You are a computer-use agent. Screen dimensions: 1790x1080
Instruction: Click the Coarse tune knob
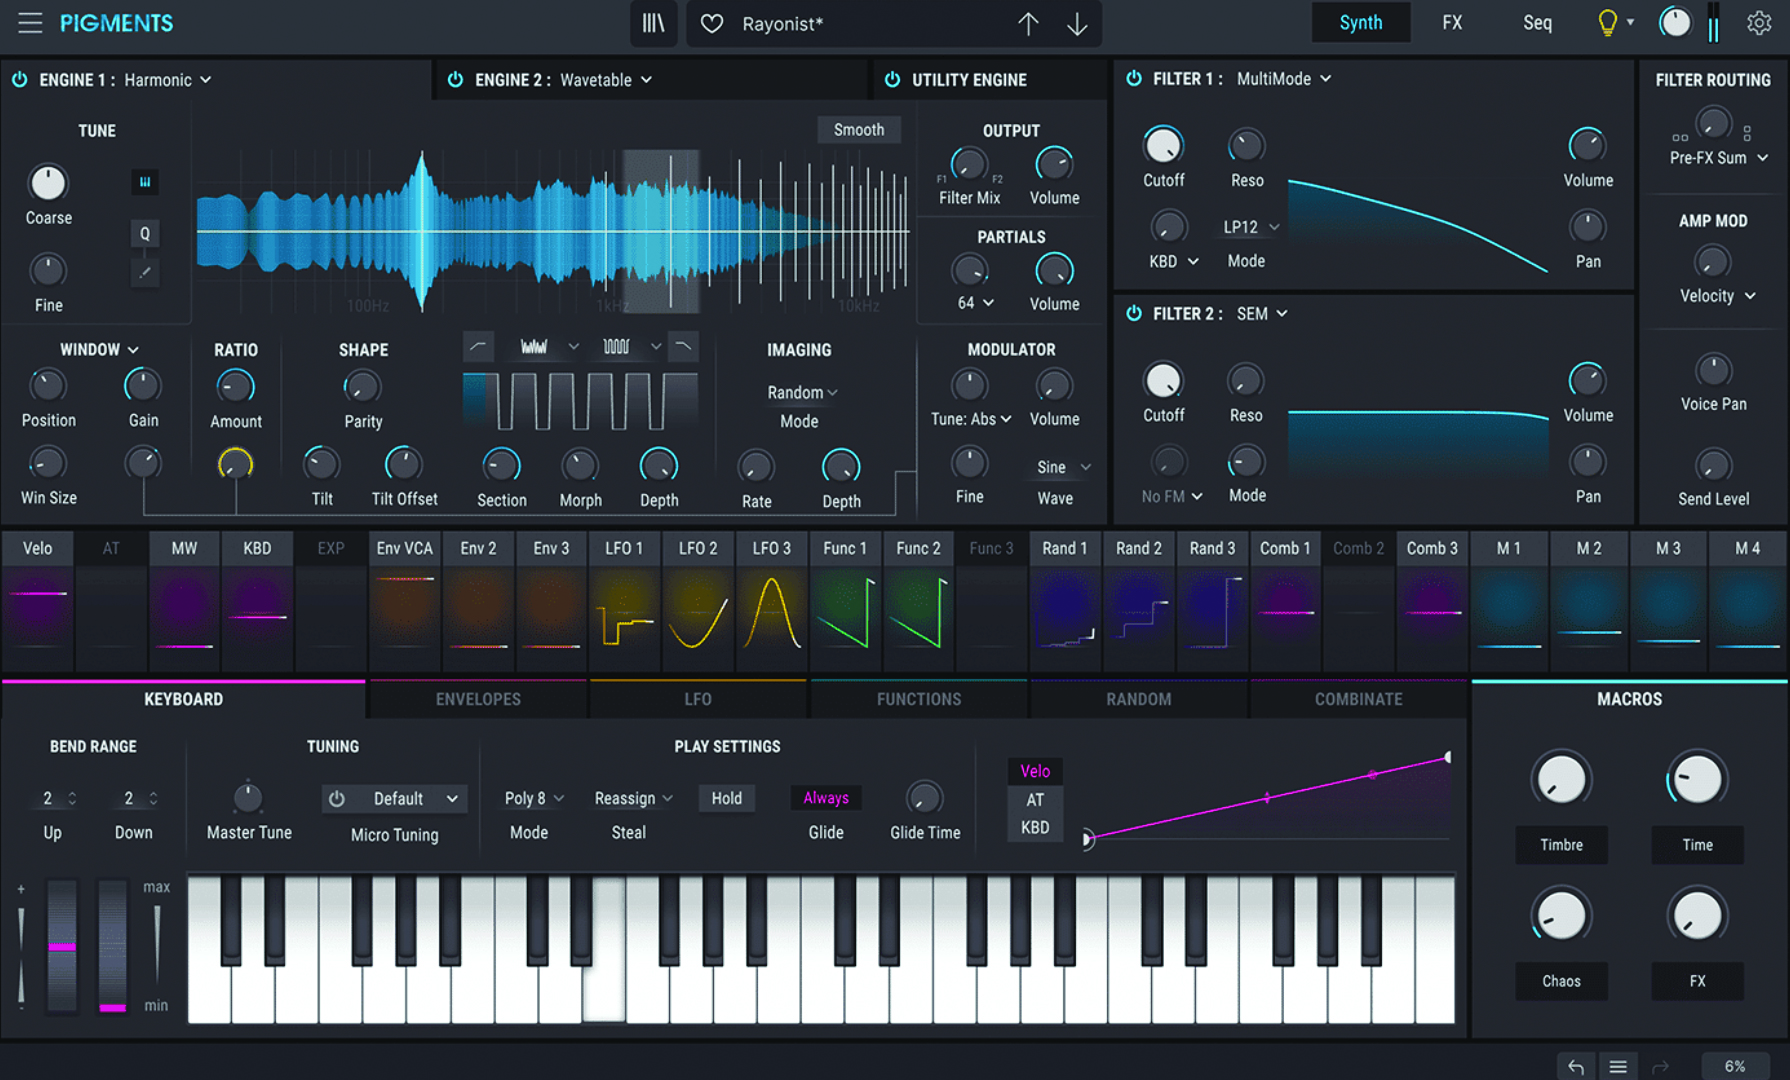pyautogui.click(x=48, y=183)
